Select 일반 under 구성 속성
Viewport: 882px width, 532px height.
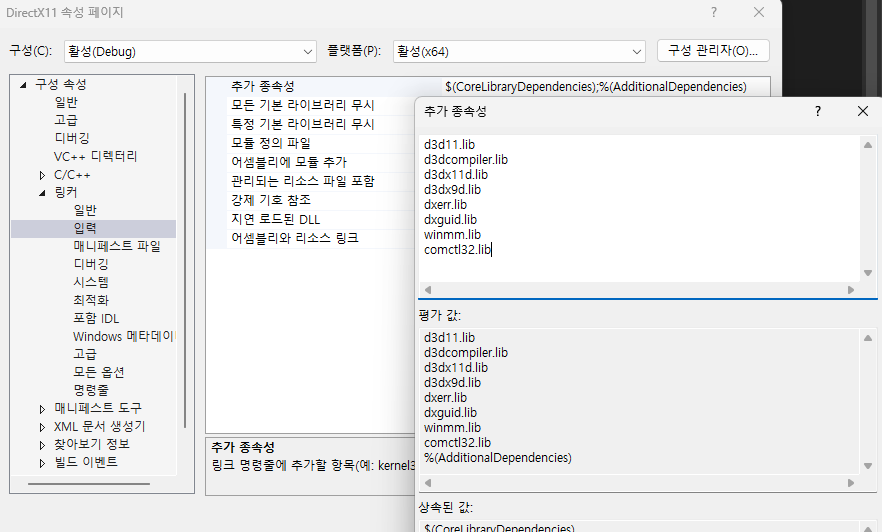[66, 102]
